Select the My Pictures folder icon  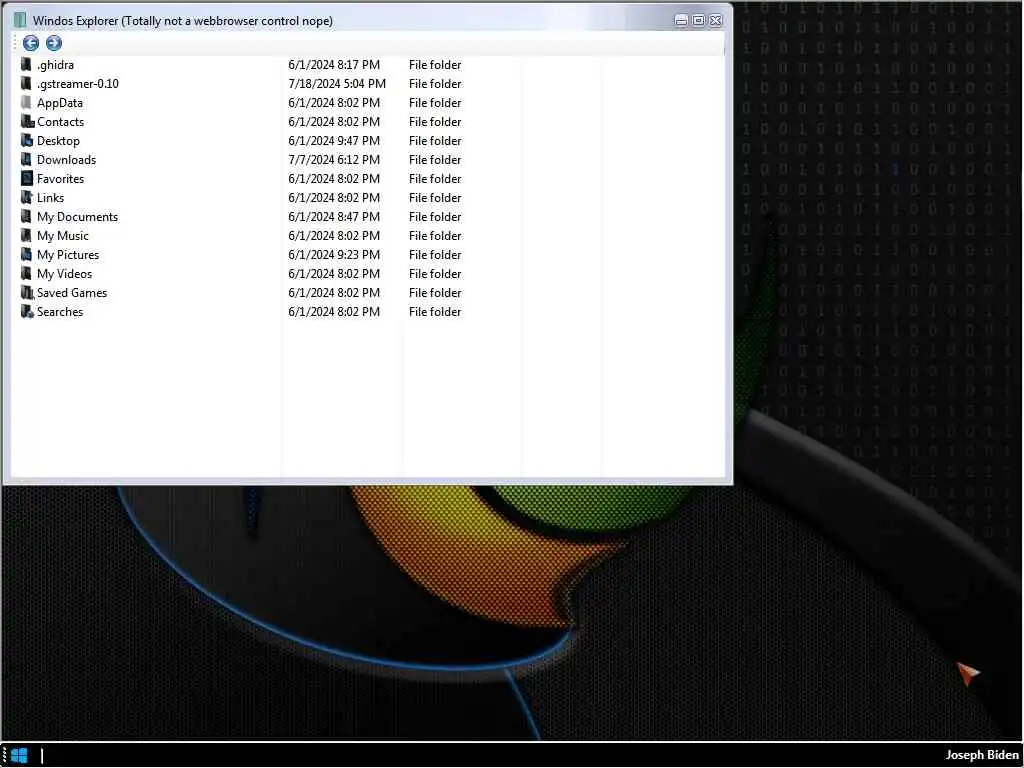[26, 254]
